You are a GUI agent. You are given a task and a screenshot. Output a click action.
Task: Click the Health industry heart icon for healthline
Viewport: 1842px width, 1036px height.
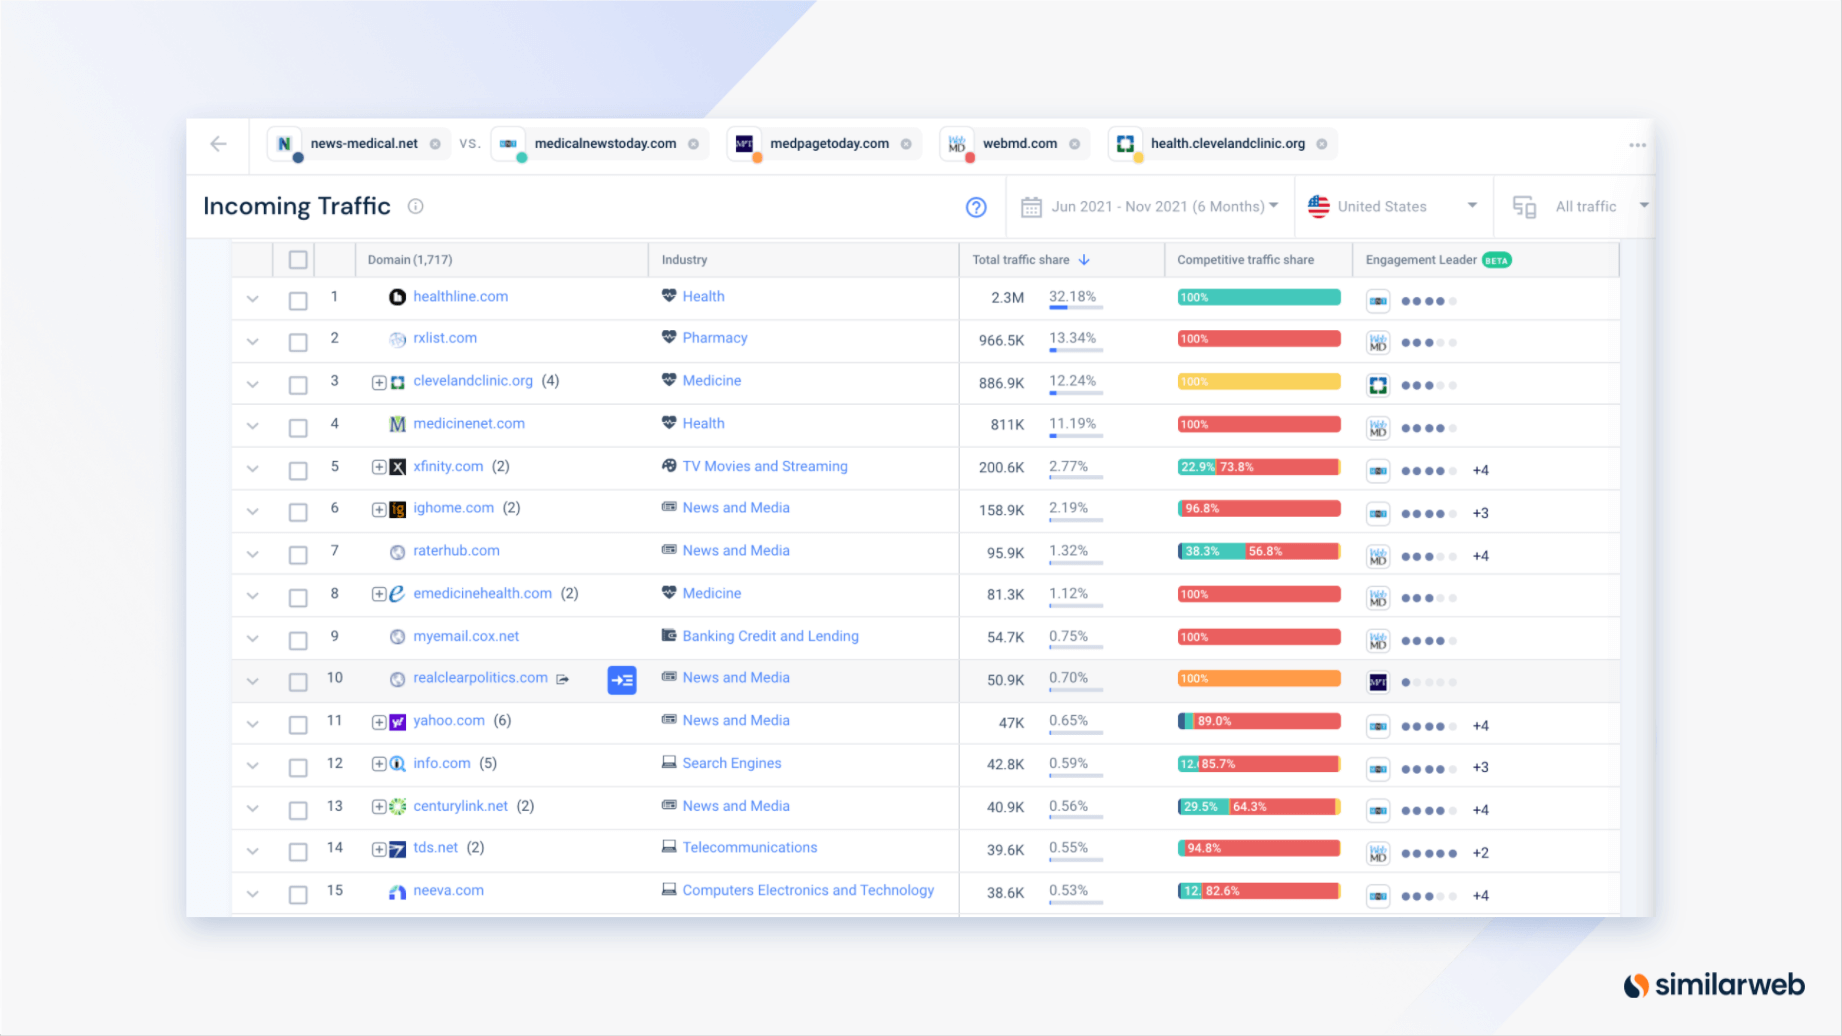(x=669, y=296)
